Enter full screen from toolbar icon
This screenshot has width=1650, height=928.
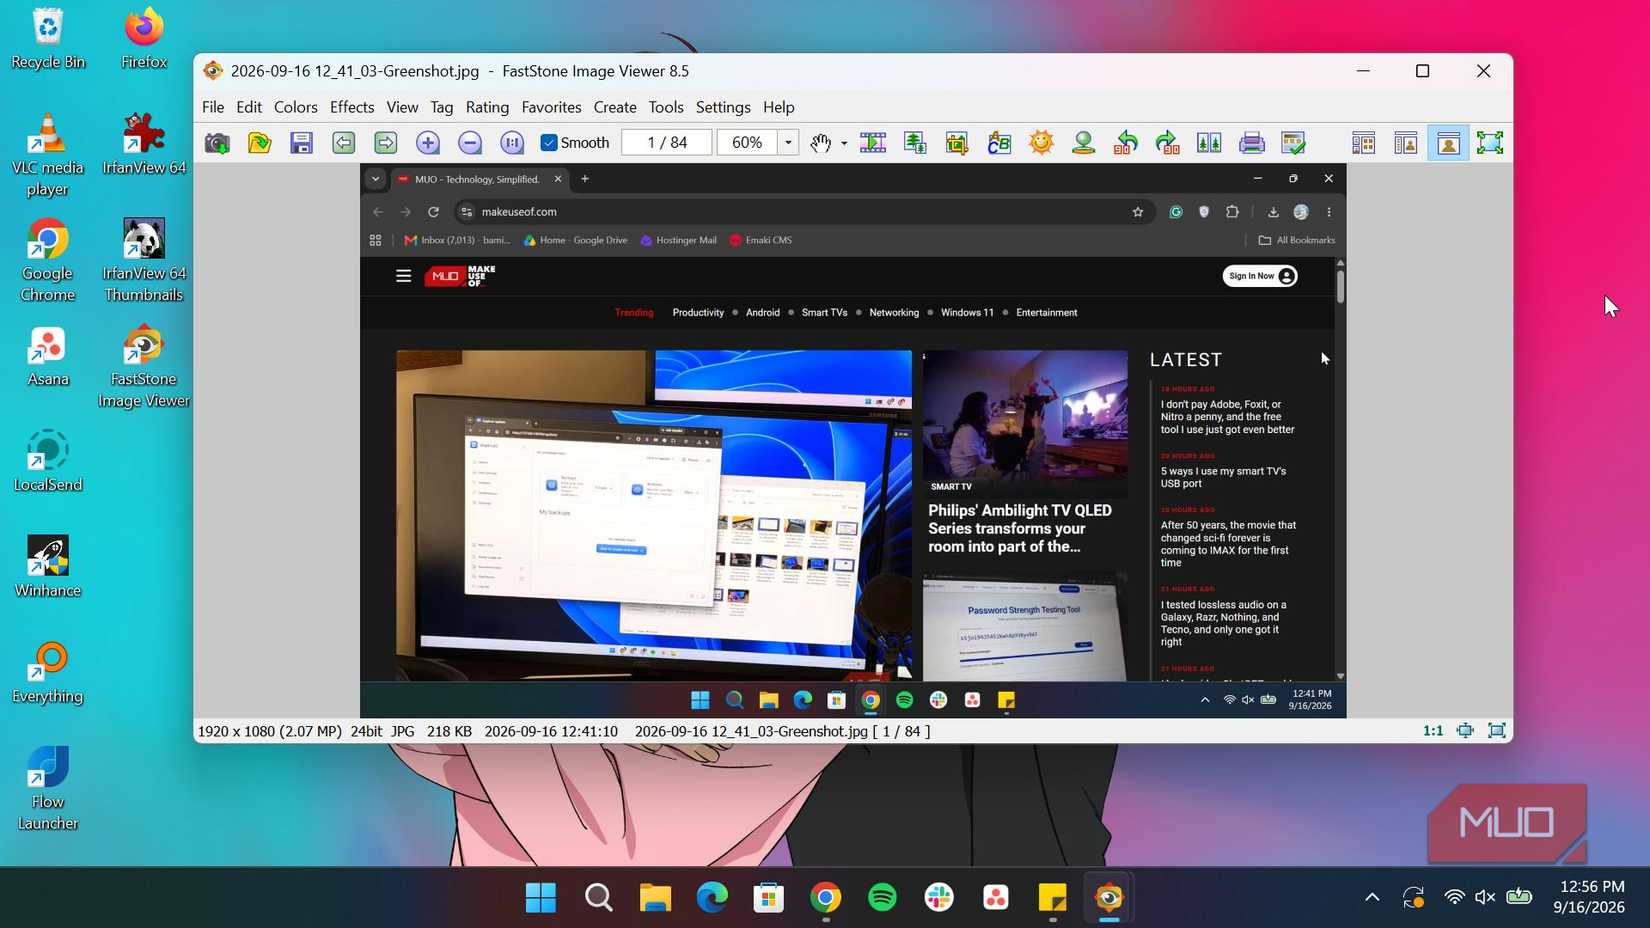[1490, 143]
